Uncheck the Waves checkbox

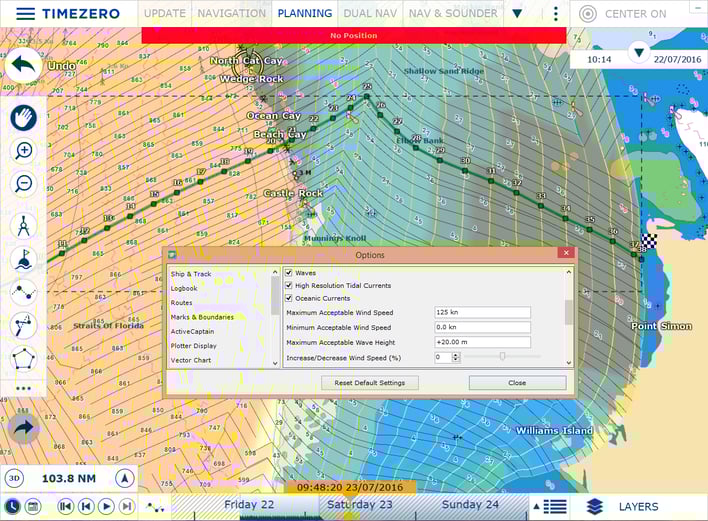pos(290,272)
